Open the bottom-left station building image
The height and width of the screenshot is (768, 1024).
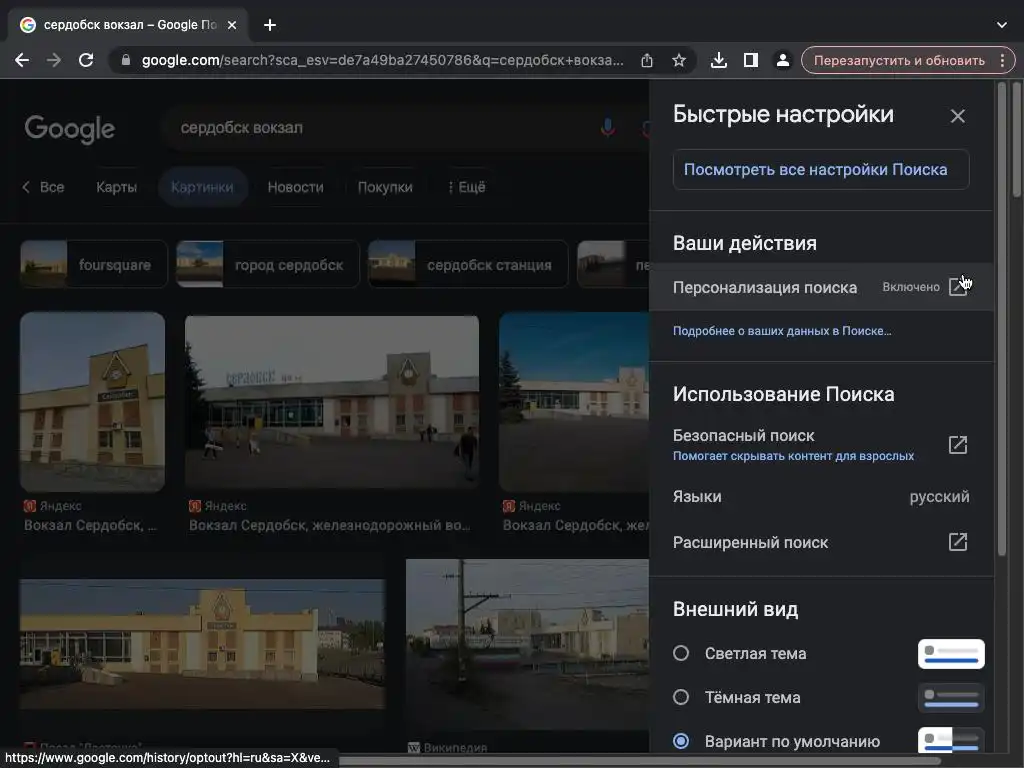click(x=202, y=643)
